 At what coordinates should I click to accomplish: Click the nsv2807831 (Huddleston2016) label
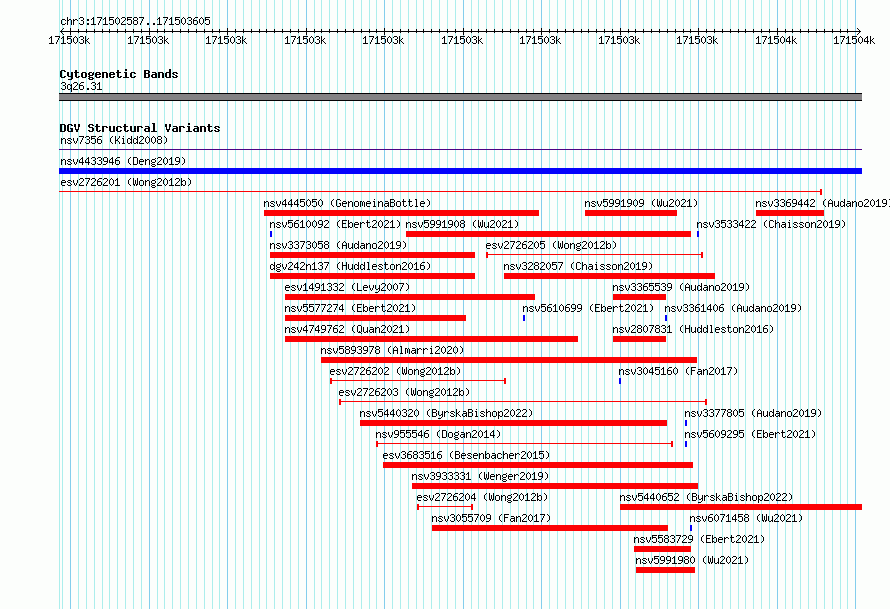pyautogui.click(x=693, y=329)
